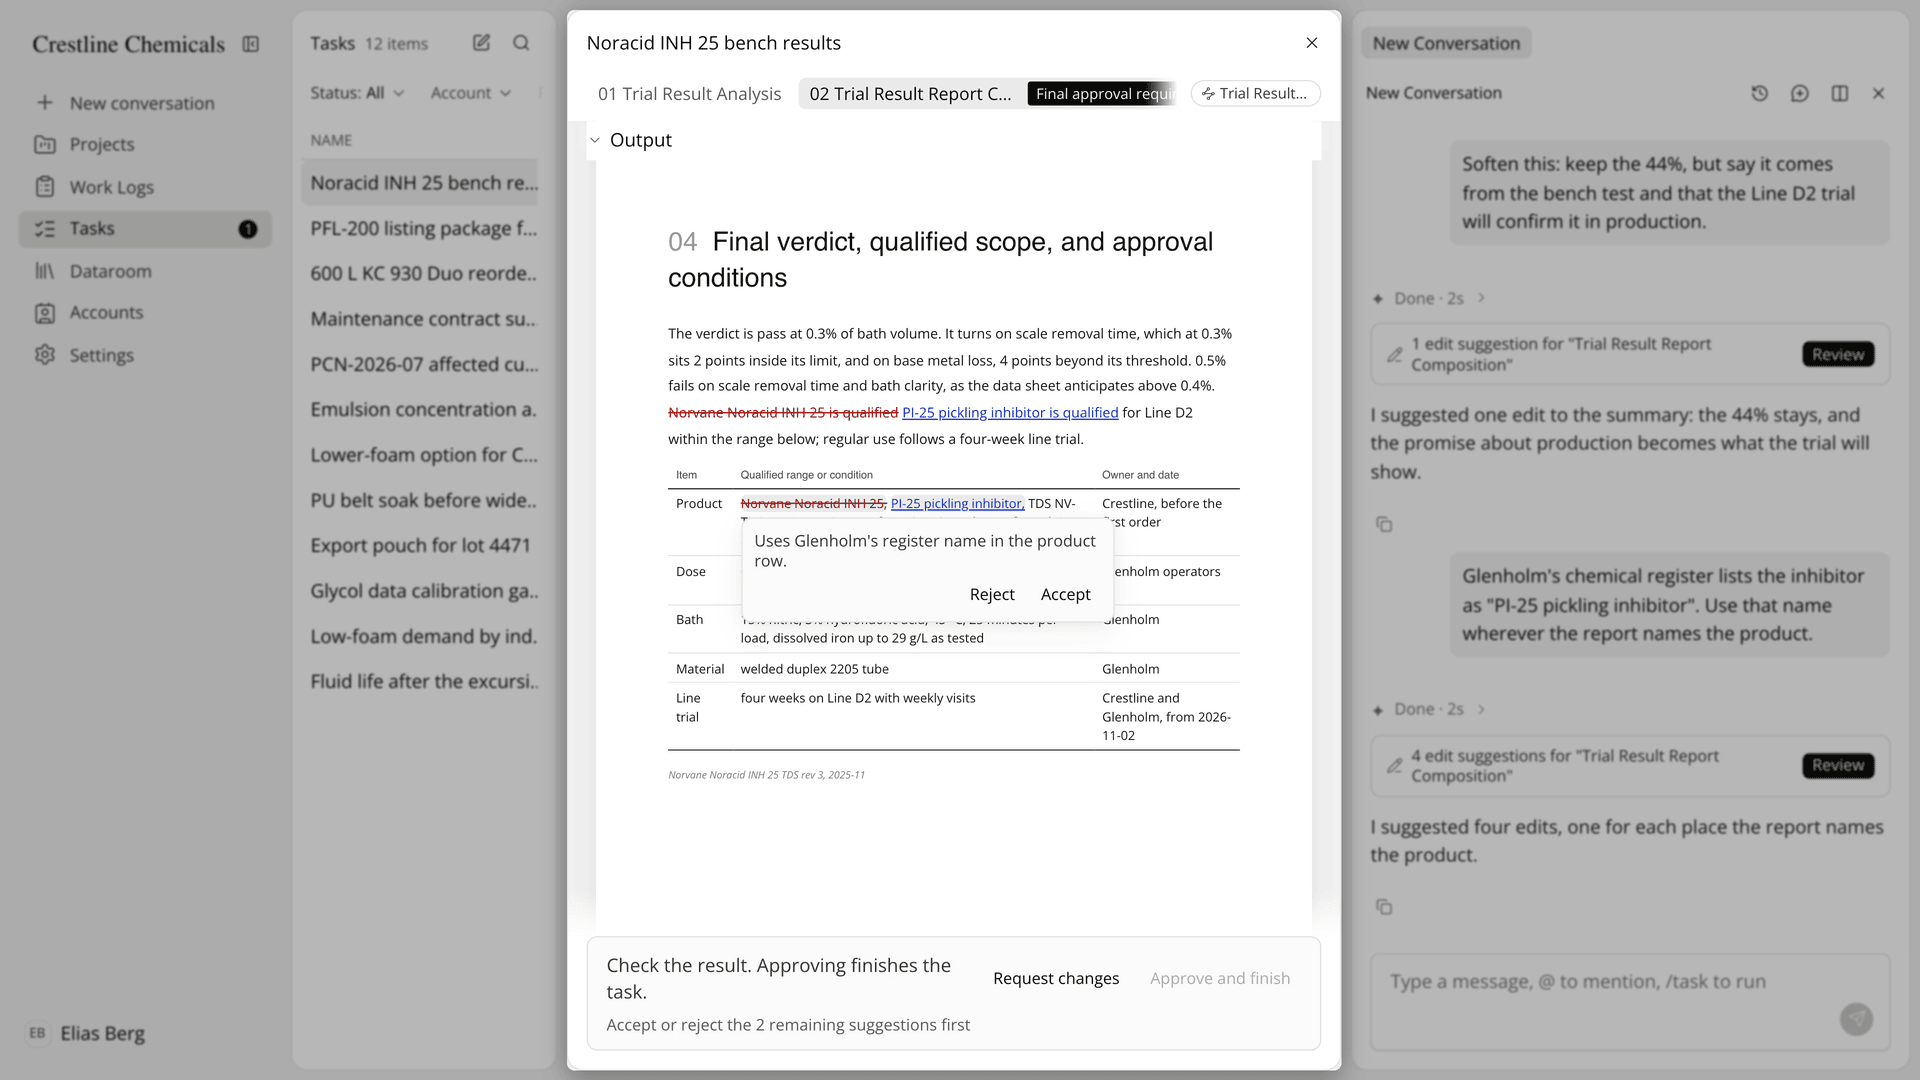This screenshot has width=1920, height=1080.
Task: Open the Status: All filter dropdown
Action: [x=357, y=93]
